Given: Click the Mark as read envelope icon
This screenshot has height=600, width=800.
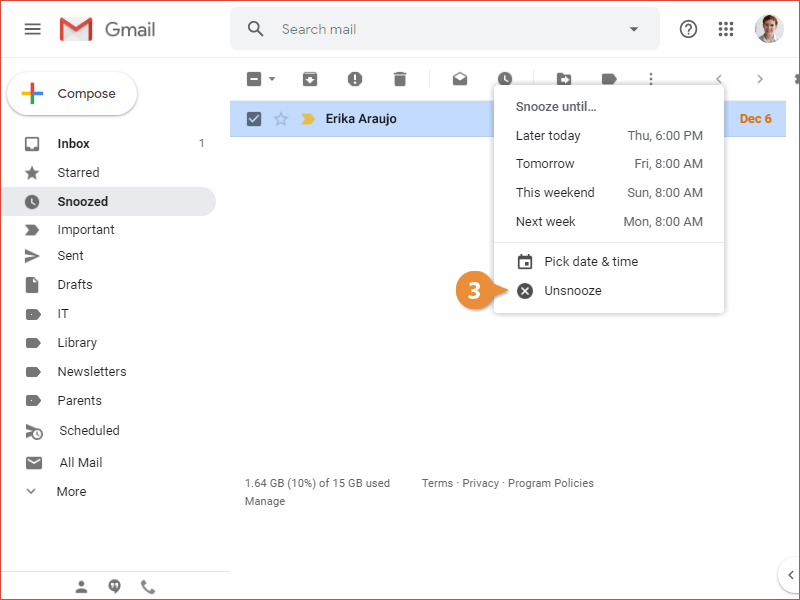Looking at the screenshot, I should coord(460,79).
